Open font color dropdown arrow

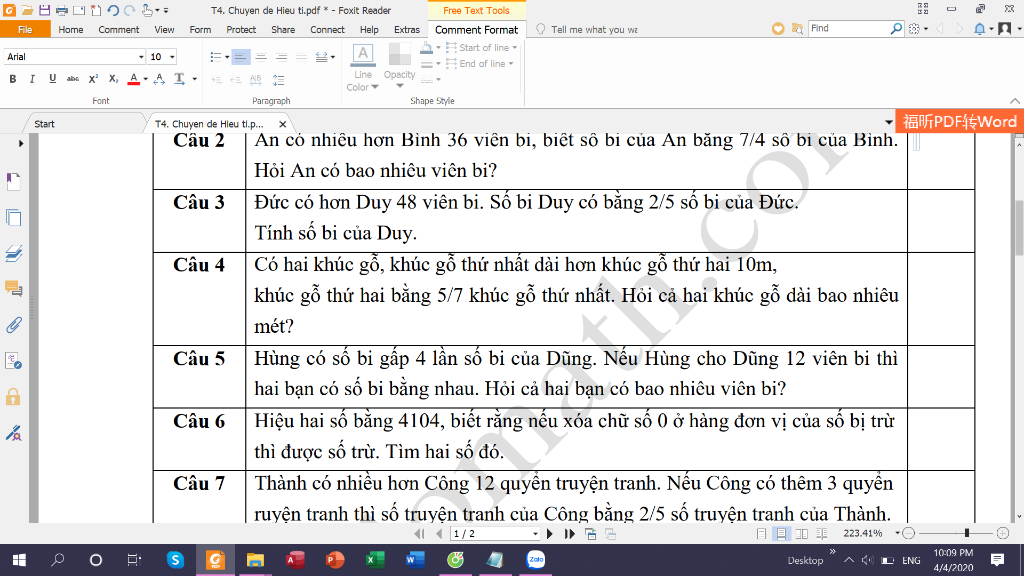click(145, 79)
